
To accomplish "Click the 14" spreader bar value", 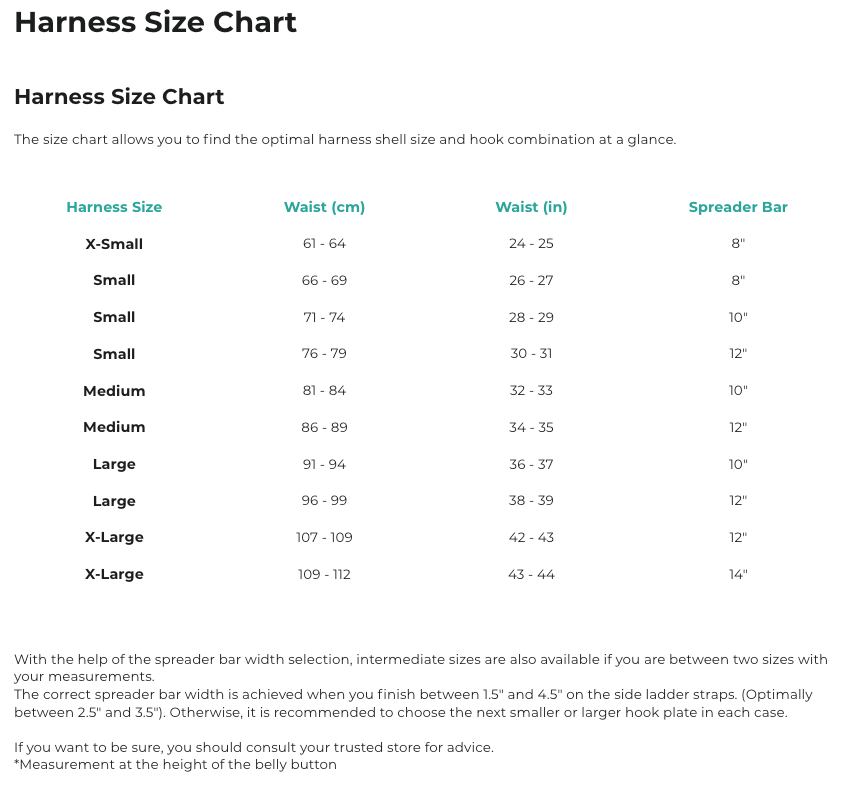I will click(738, 574).
